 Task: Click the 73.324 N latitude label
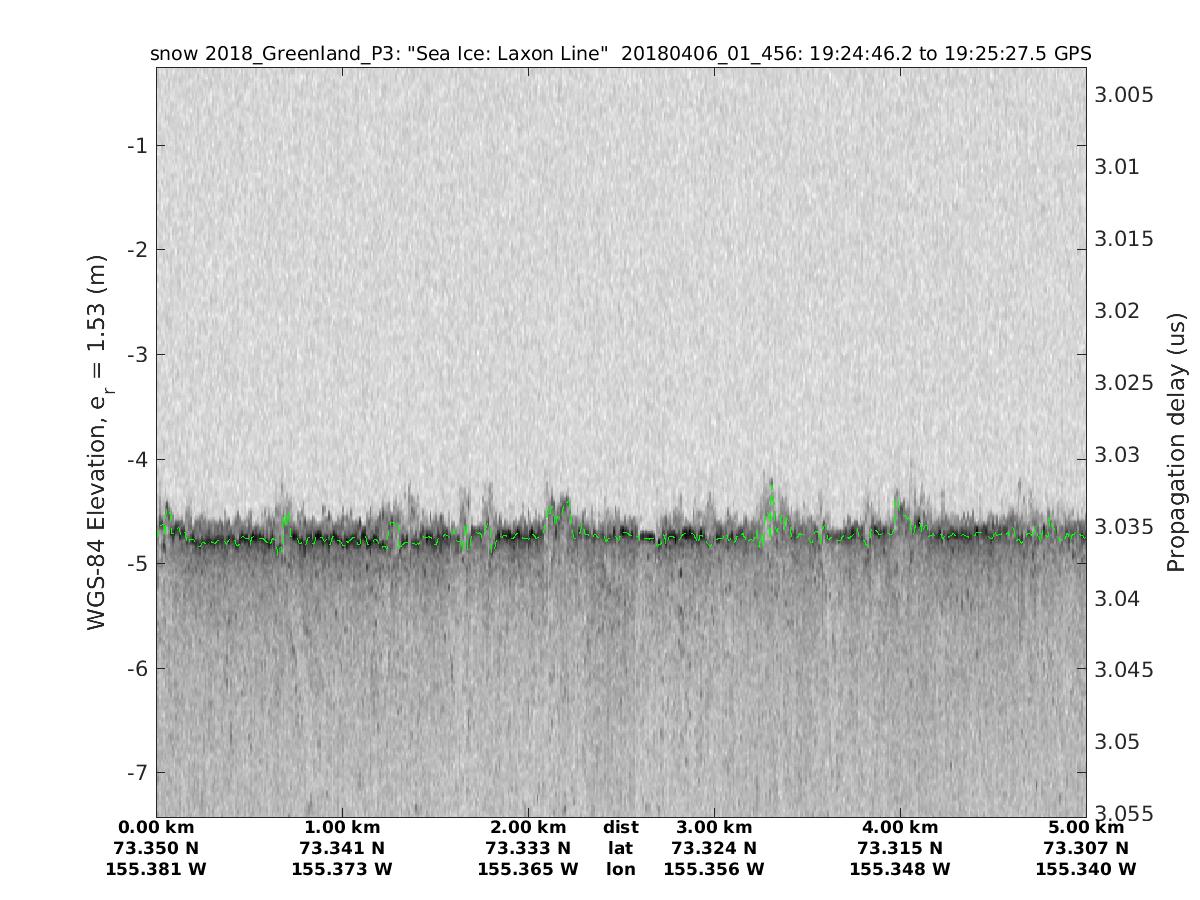[x=714, y=848]
